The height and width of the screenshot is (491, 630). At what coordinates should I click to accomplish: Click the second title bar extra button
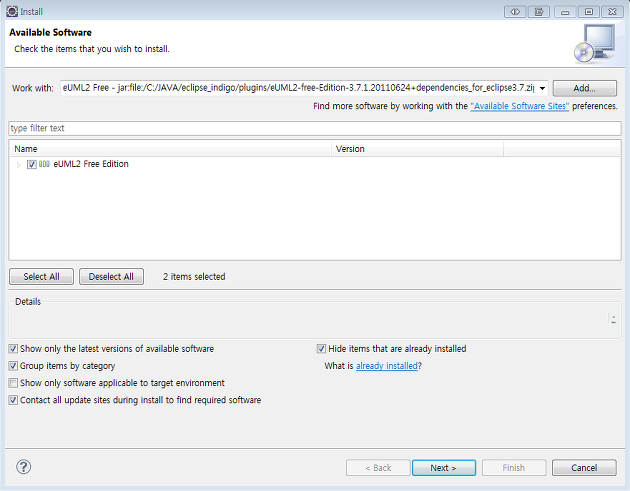pyautogui.click(x=539, y=12)
